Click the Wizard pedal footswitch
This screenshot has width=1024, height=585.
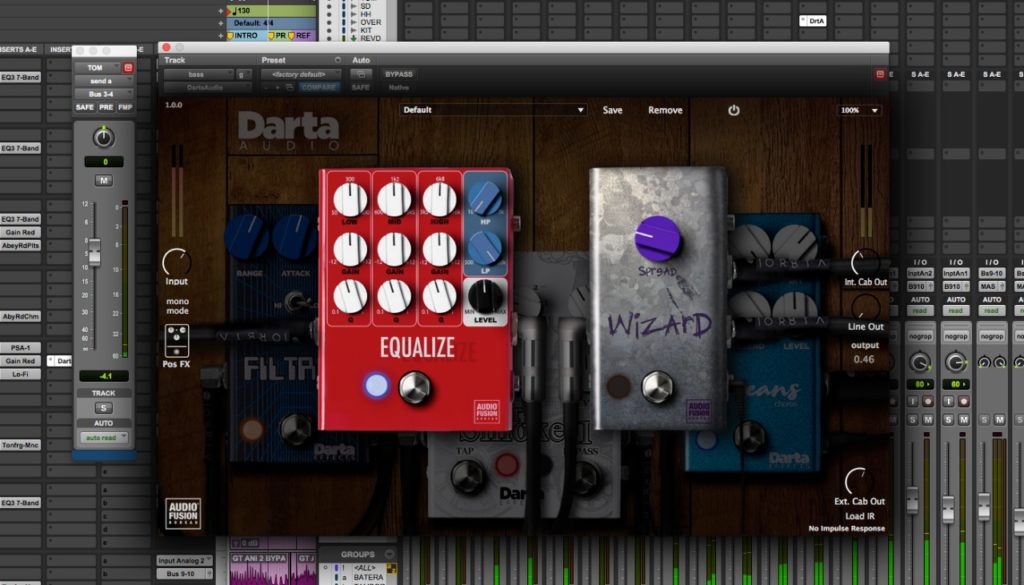click(x=657, y=387)
